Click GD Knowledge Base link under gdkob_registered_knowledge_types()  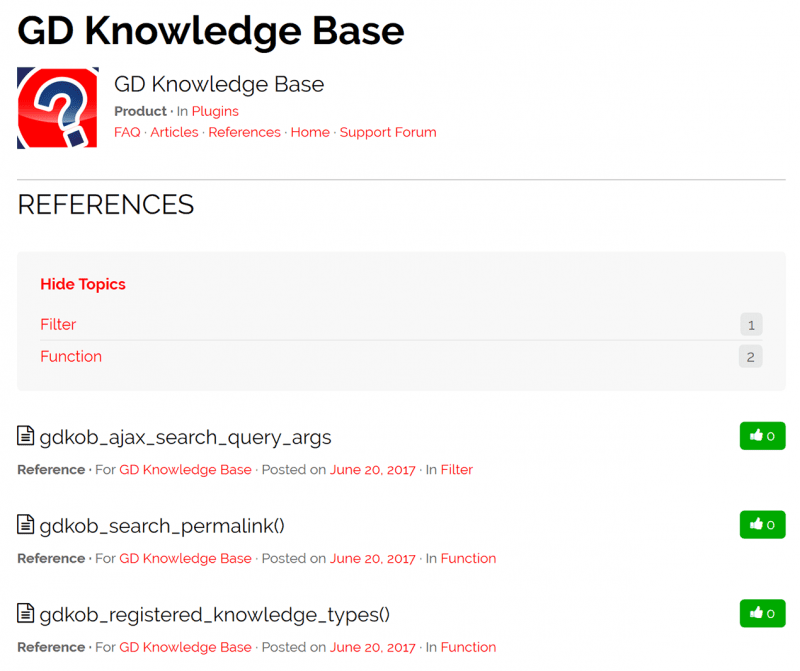[x=185, y=647]
